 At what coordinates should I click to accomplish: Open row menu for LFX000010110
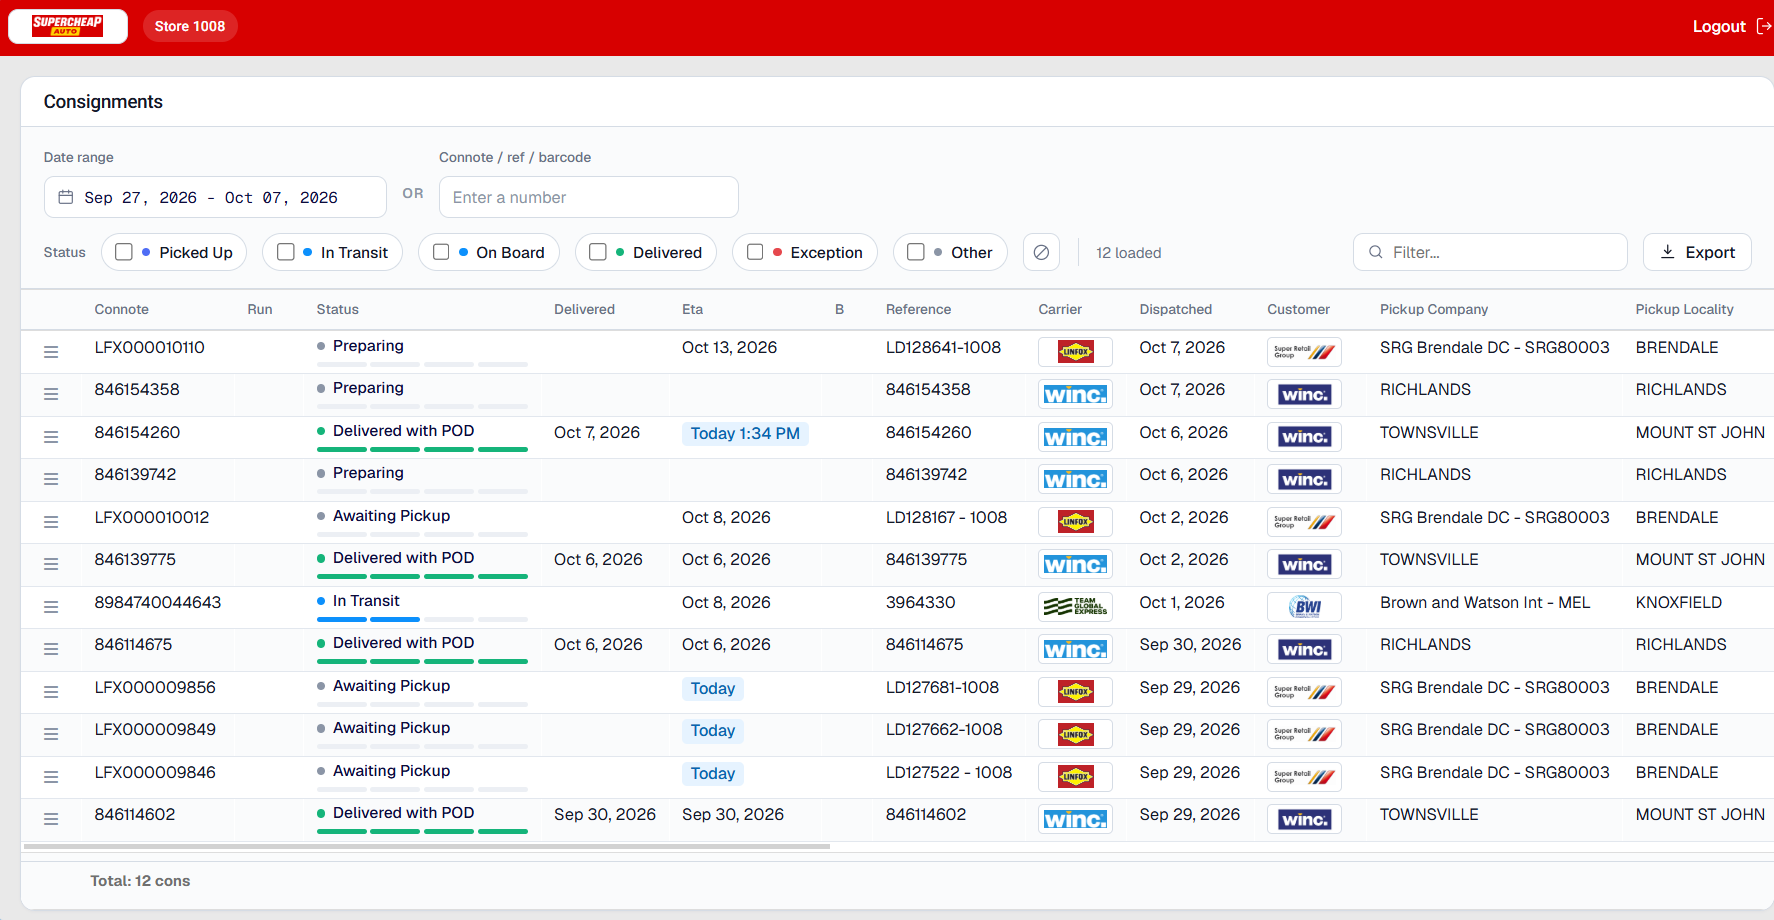[51, 352]
